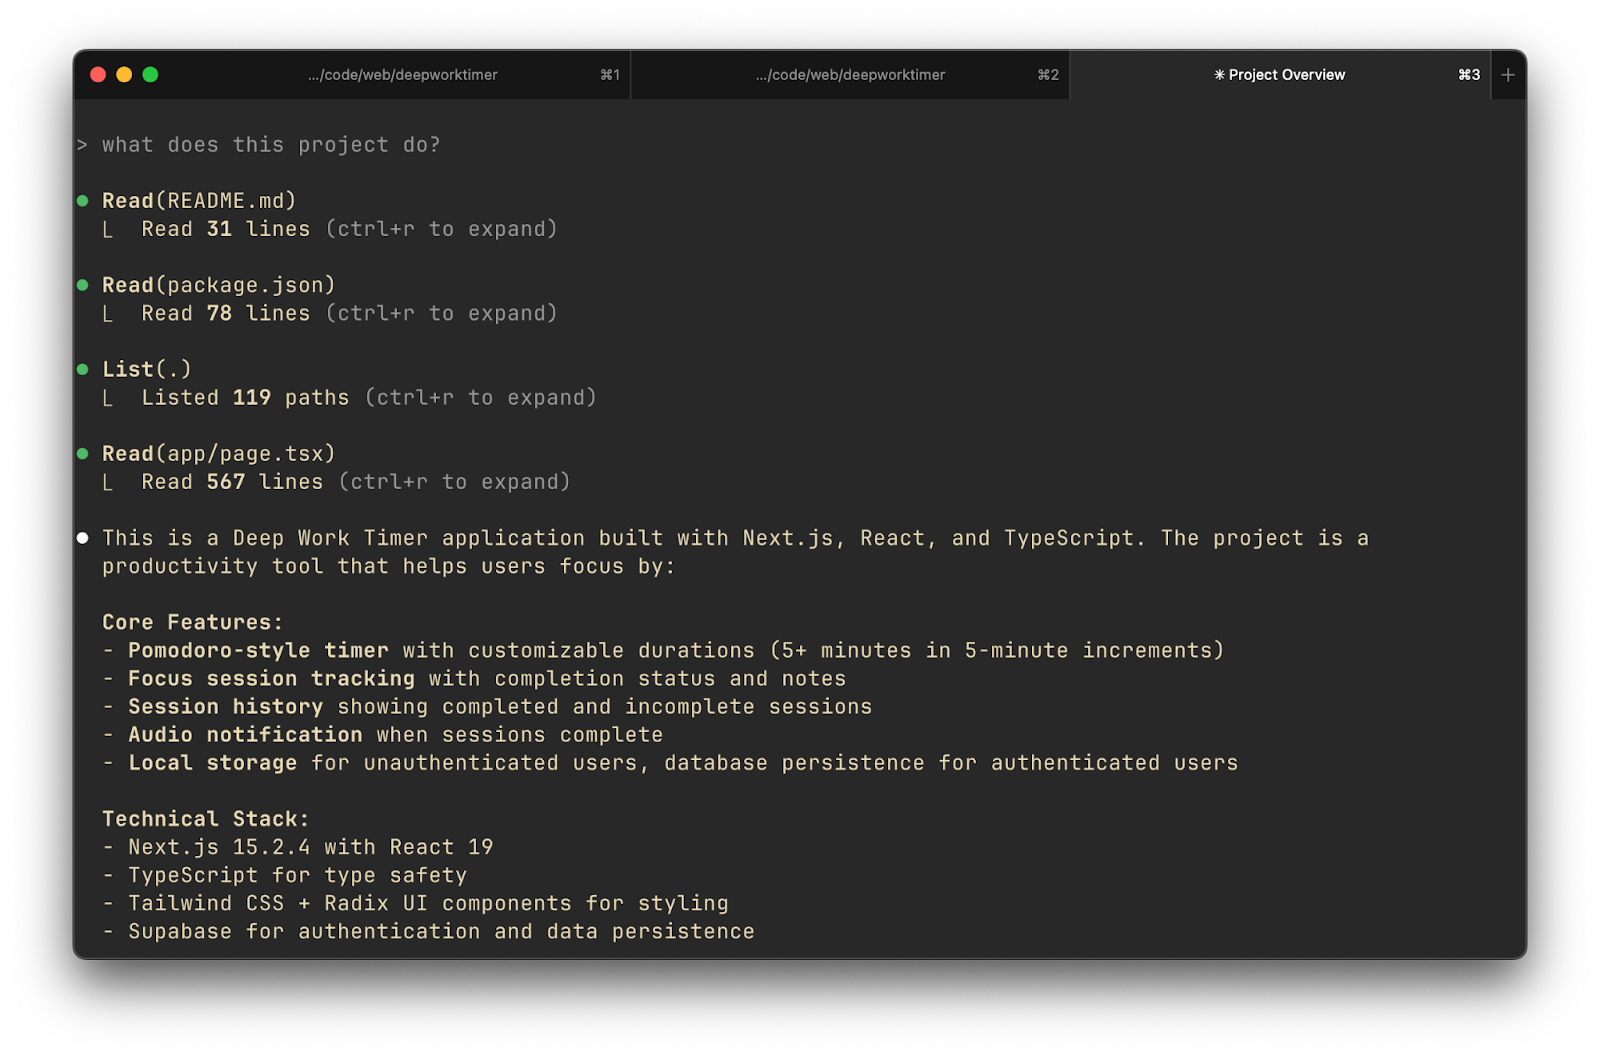1600x1056 pixels.
Task: Click the 'TypeScript for type safety' line
Action: pyautogui.click(x=285, y=875)
